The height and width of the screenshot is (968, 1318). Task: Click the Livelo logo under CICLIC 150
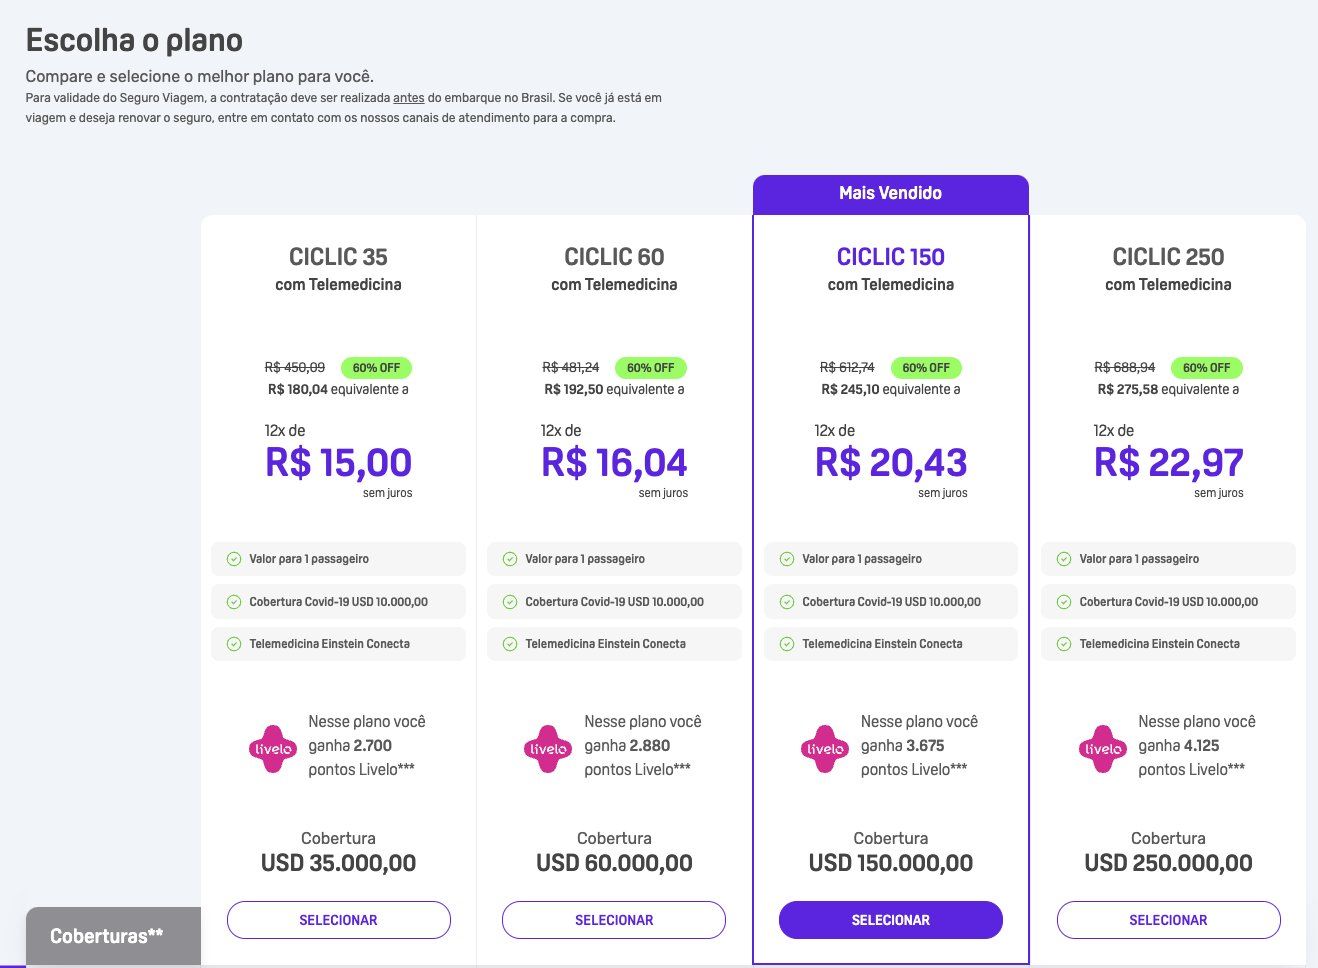pyautogui.click(x=825, y=748)
